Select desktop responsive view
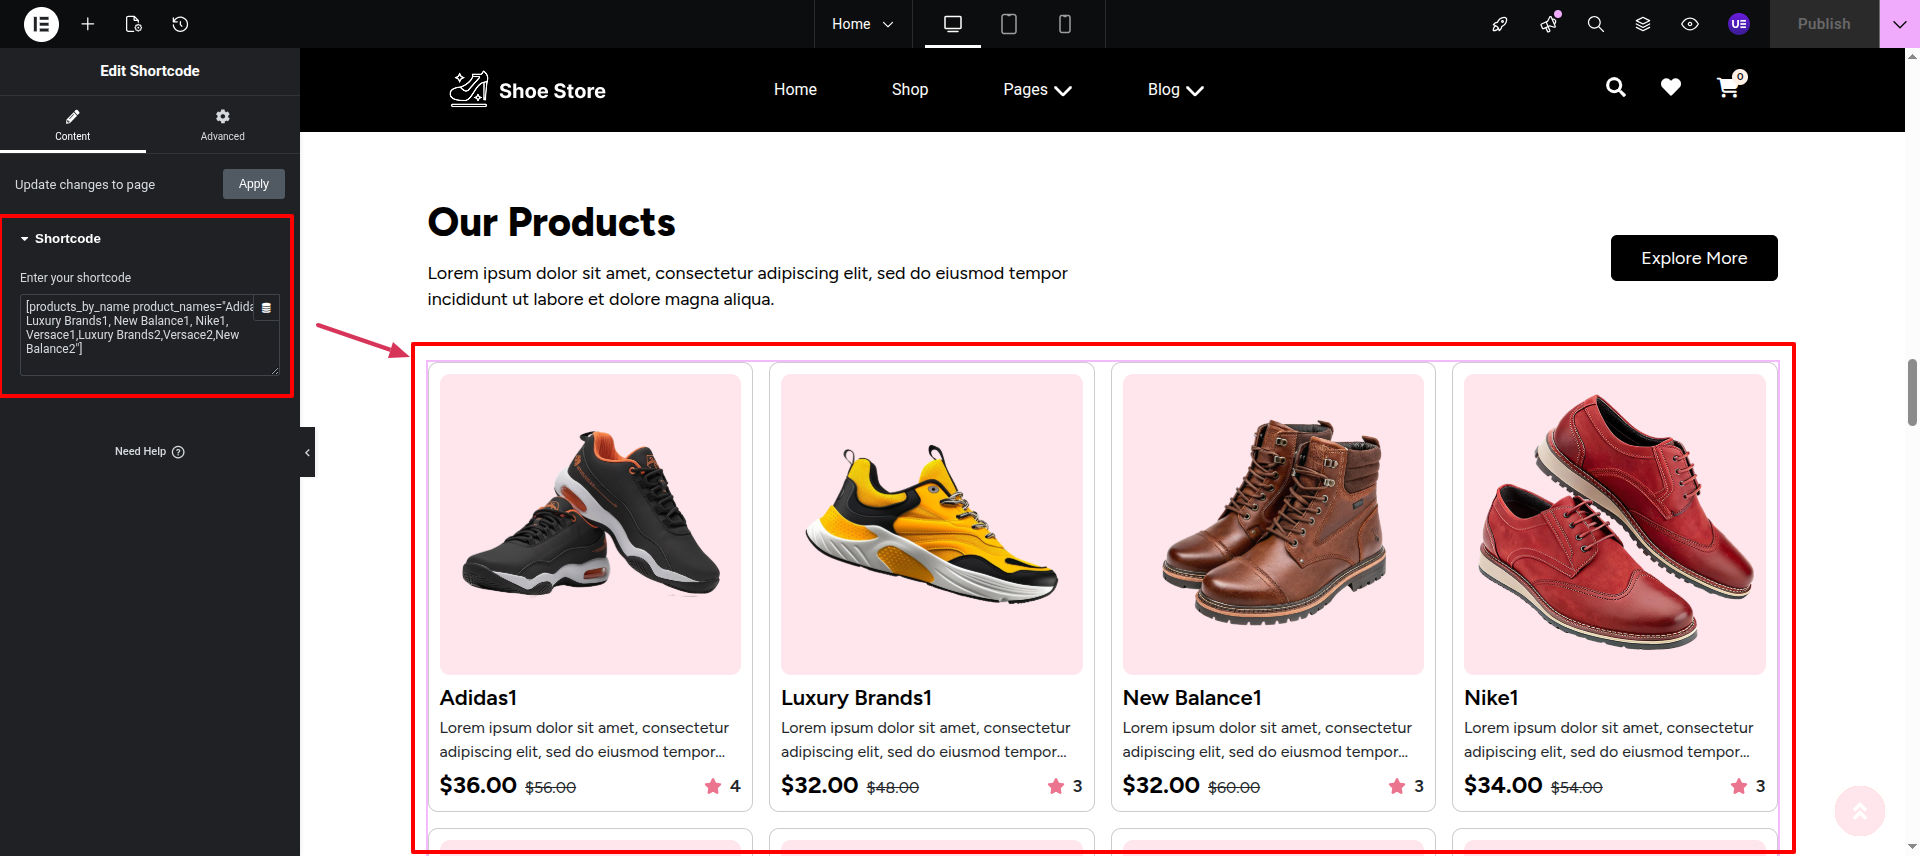This screenshot has width=1920, height=856. (x=953, y=24)
